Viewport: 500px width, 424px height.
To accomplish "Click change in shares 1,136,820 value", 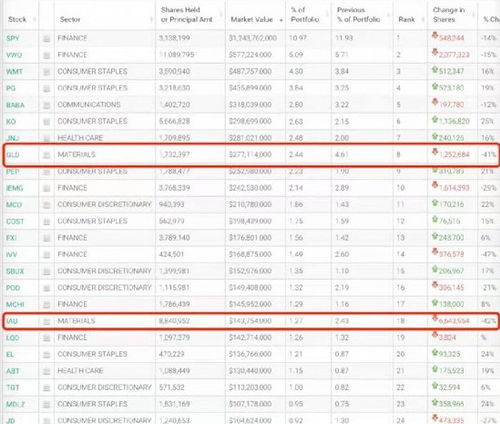I will point(454,121).
